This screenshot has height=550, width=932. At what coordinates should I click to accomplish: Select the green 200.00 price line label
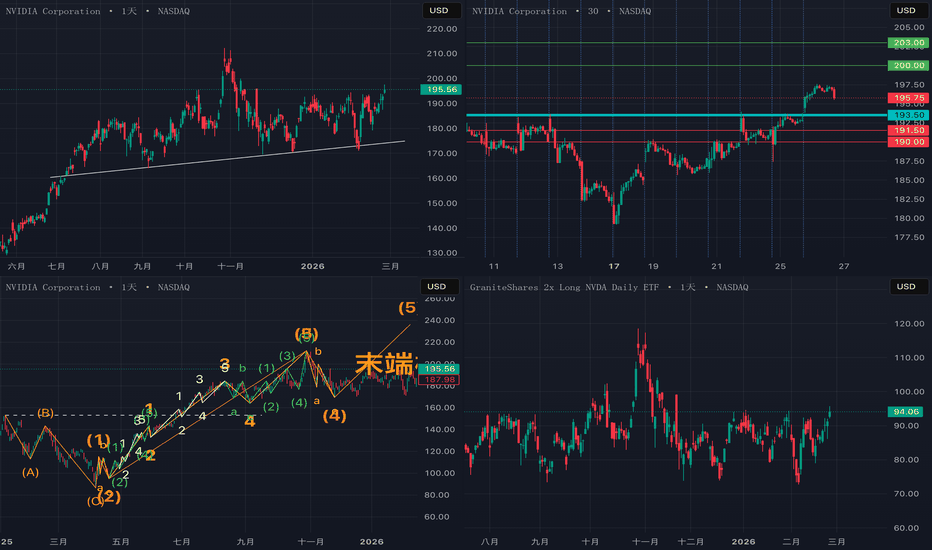click(908, 65)
